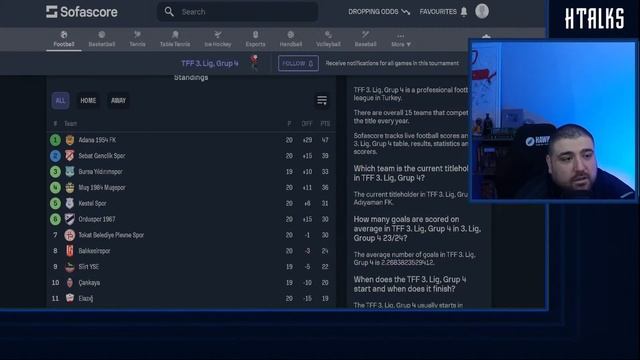Select the Volleyball sport tab

click(328, 39)
